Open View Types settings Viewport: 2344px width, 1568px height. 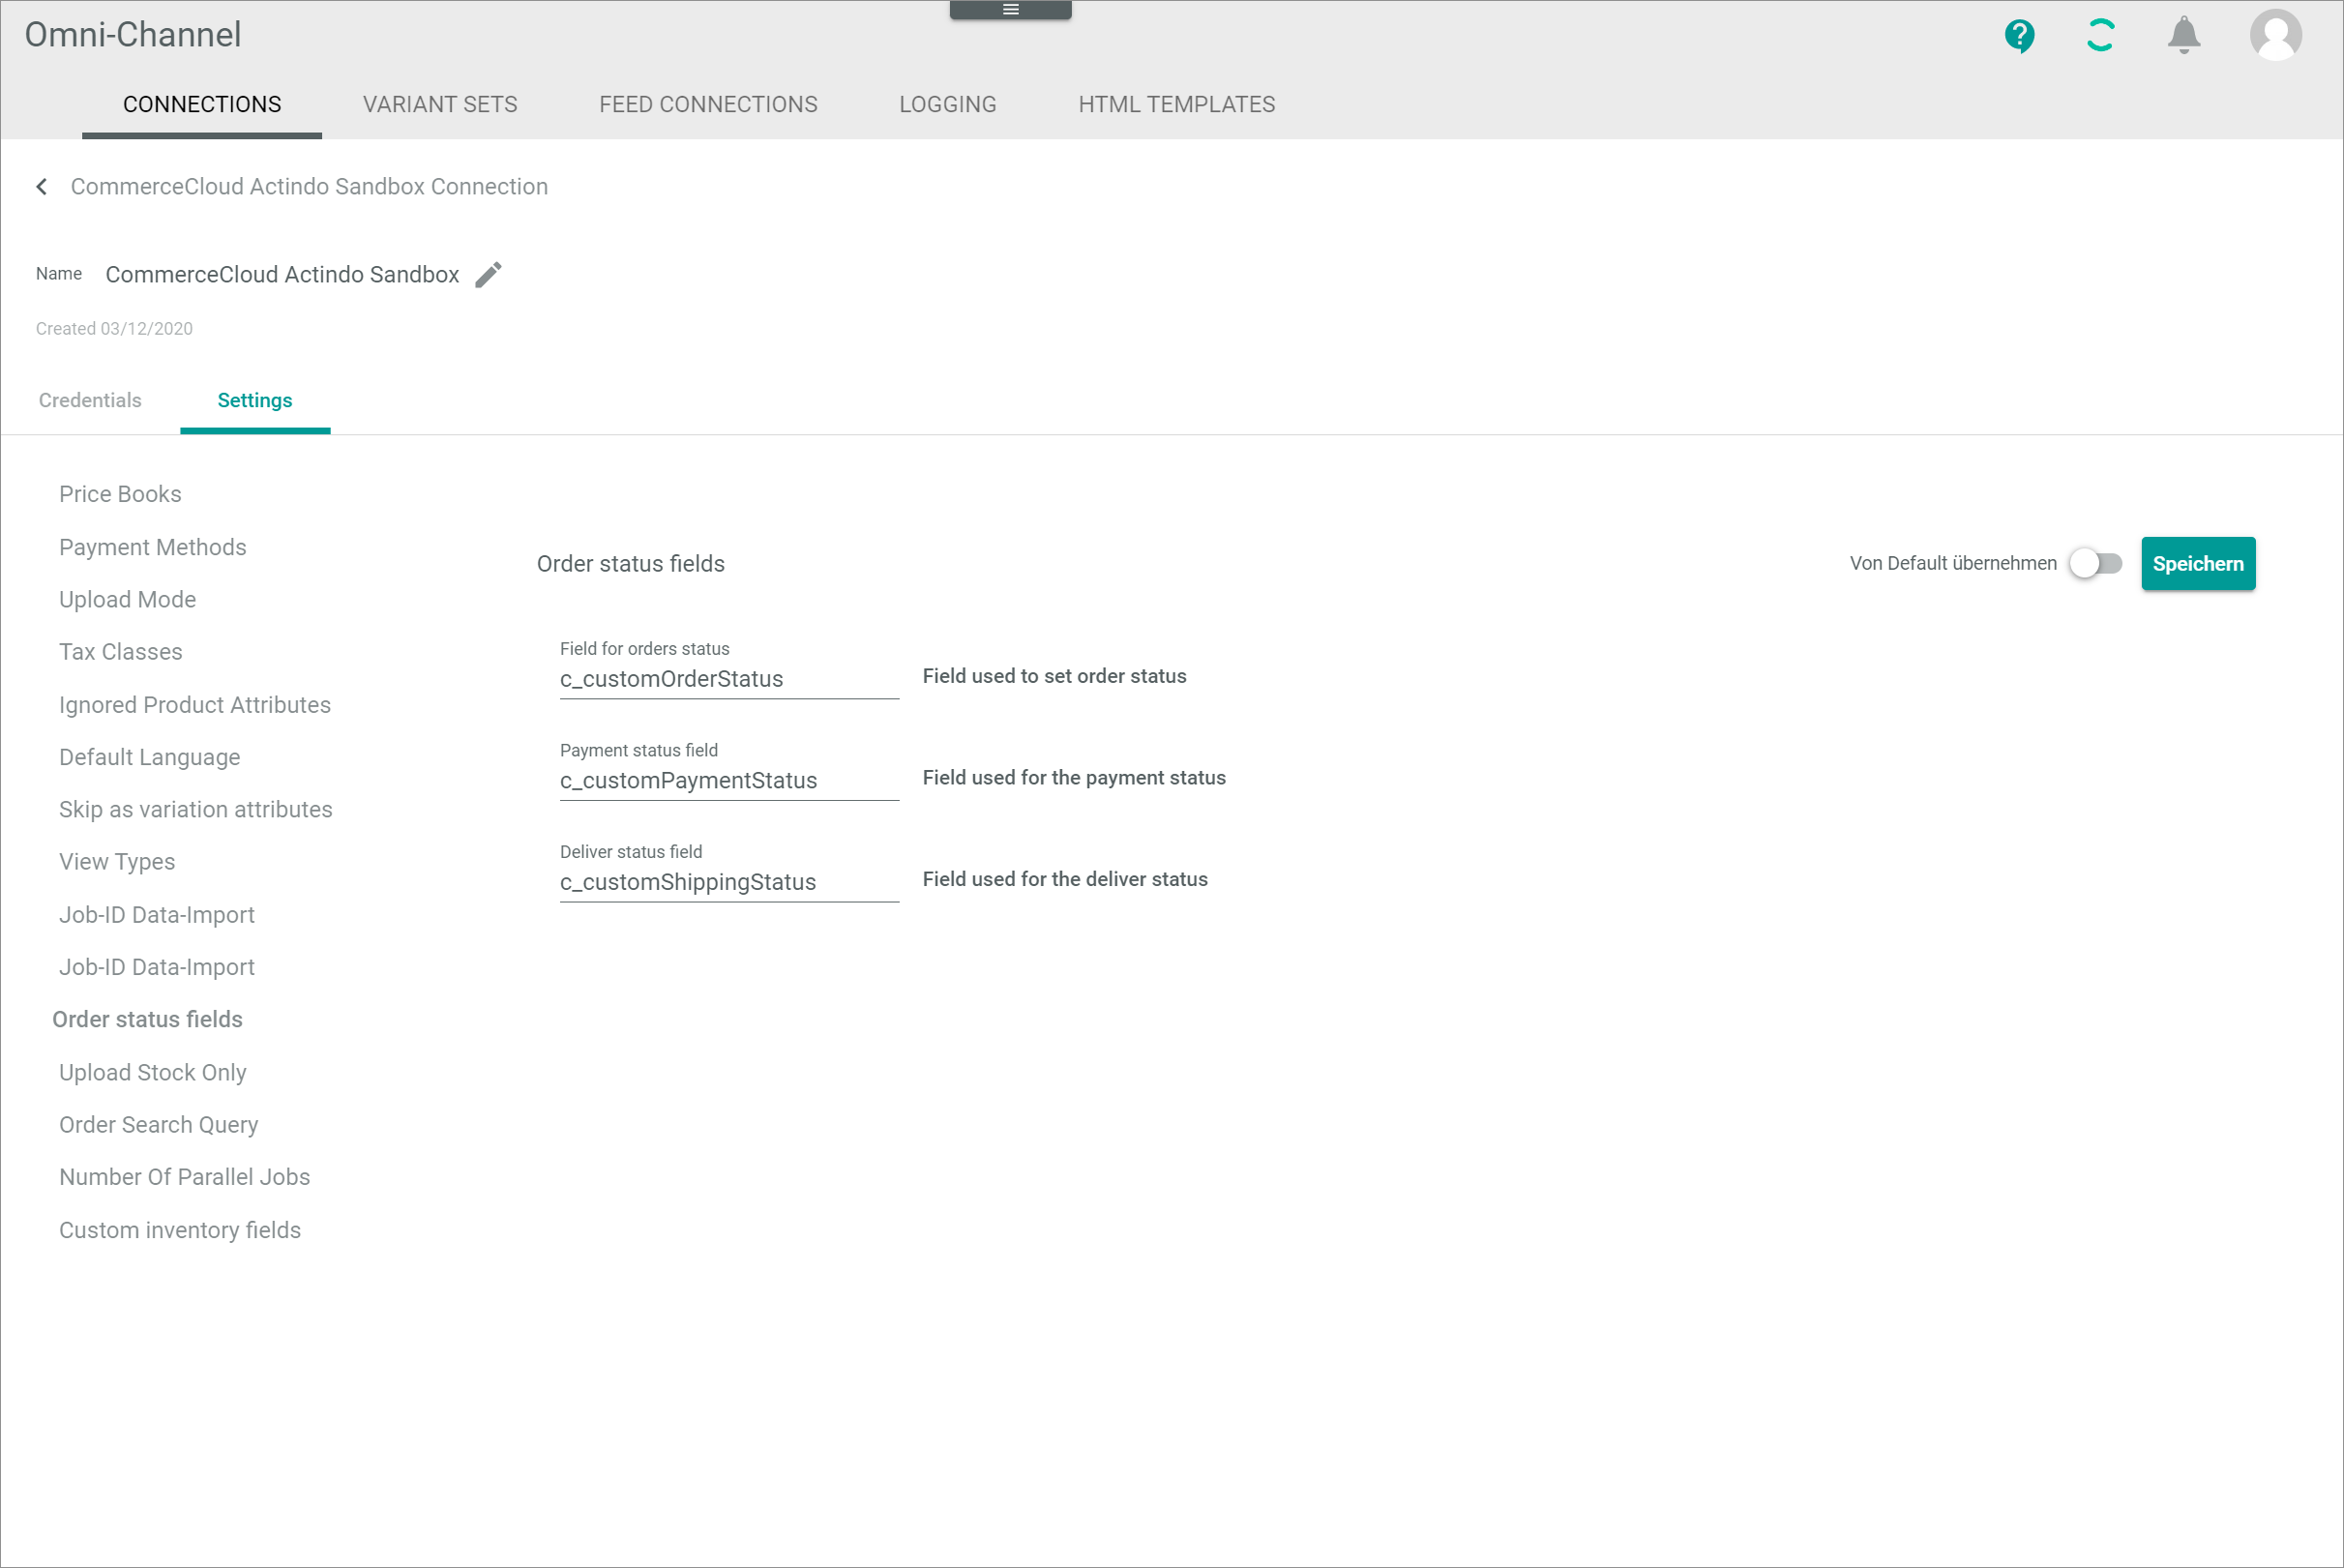[116, 861]
